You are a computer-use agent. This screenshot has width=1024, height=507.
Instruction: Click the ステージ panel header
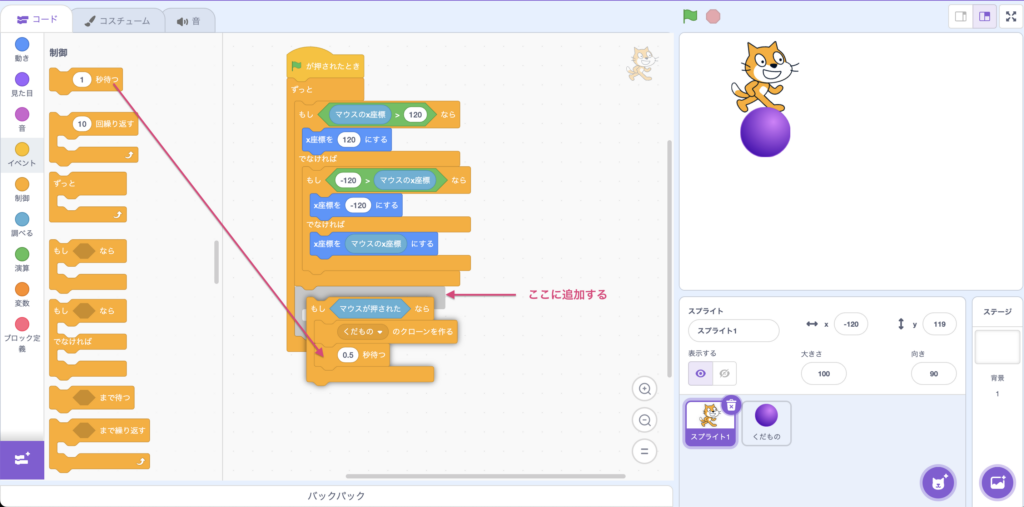(x=997, y=312)
